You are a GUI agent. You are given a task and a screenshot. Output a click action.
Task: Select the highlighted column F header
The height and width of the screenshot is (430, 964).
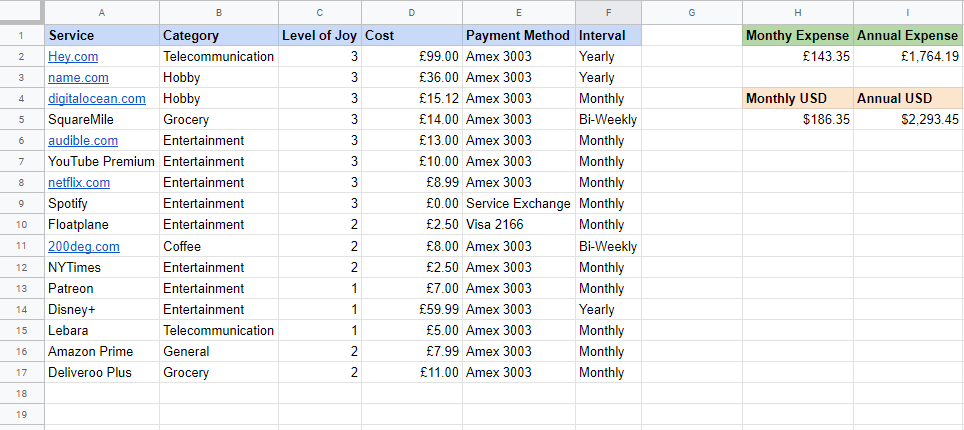[x=608, y=12]
